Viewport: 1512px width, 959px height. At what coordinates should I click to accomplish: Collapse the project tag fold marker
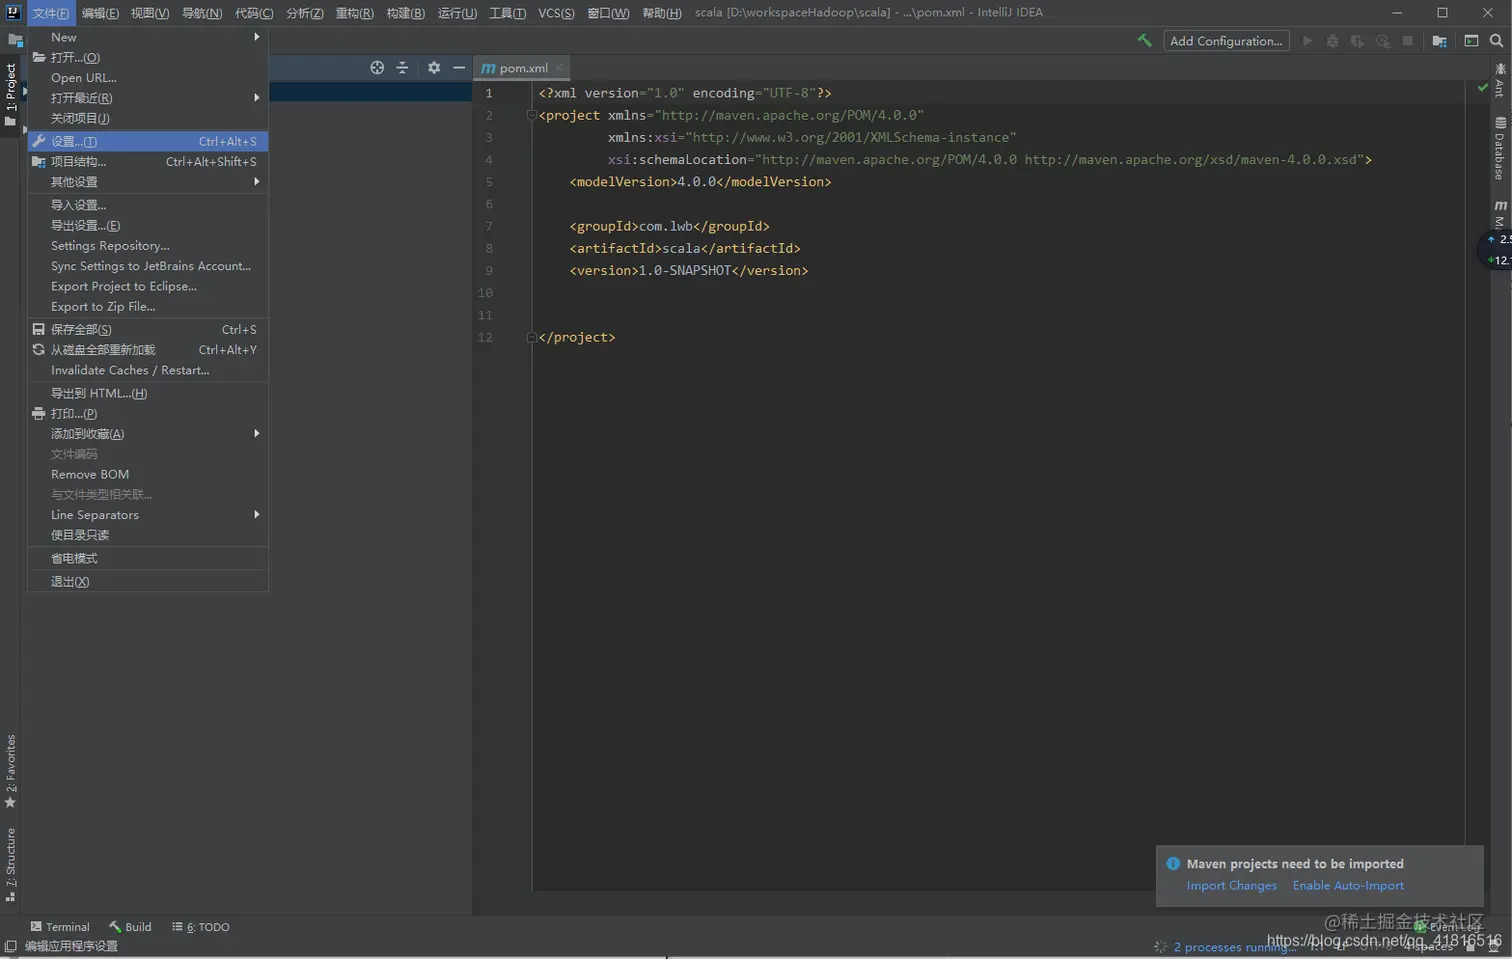pos(532,115)
